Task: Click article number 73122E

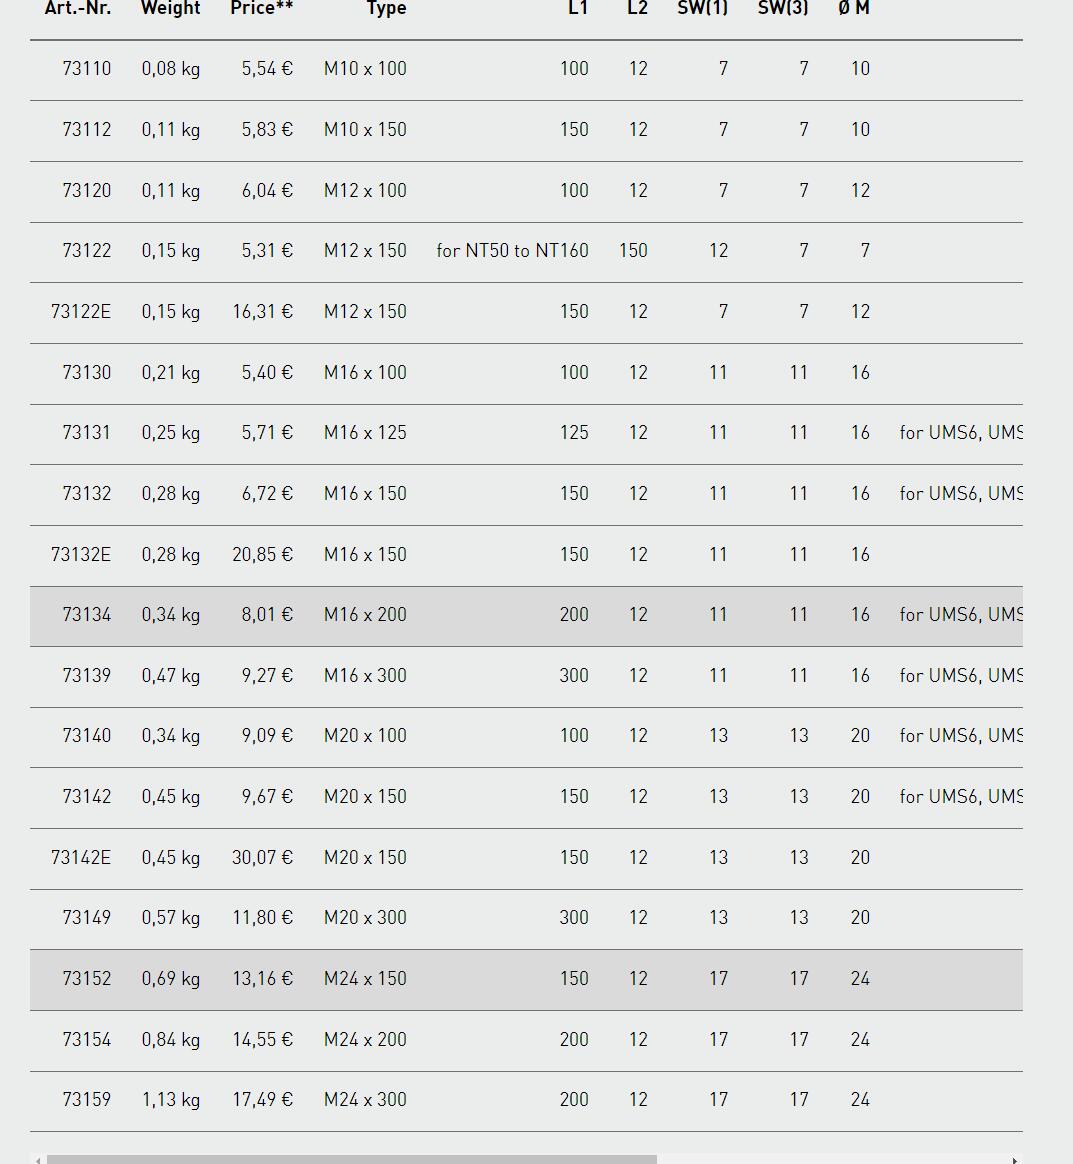Action: (x=81, y=311)
